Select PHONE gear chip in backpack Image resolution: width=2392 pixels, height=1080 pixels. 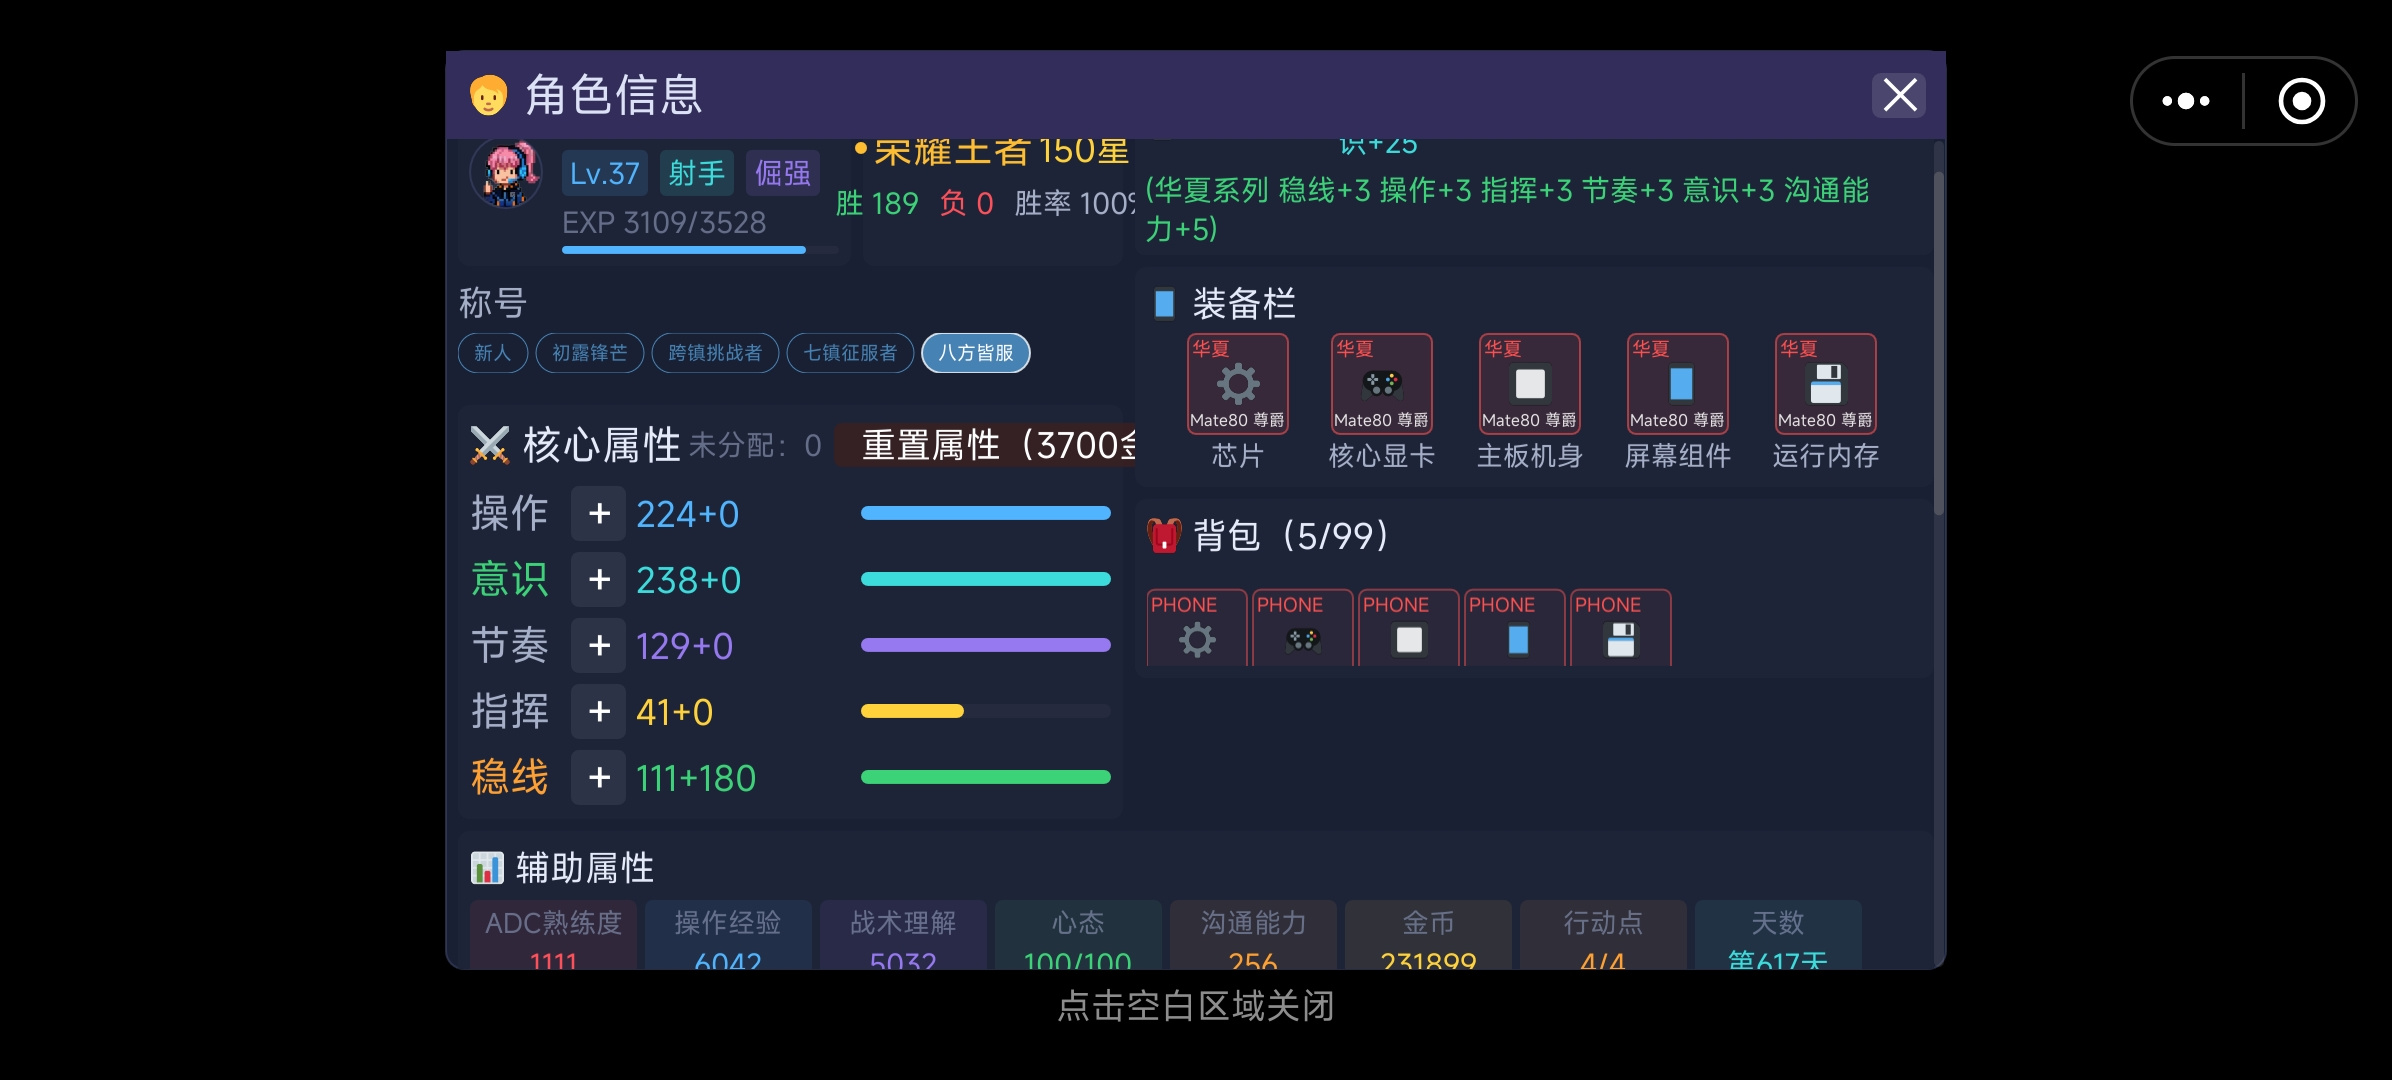[1197, 628]
